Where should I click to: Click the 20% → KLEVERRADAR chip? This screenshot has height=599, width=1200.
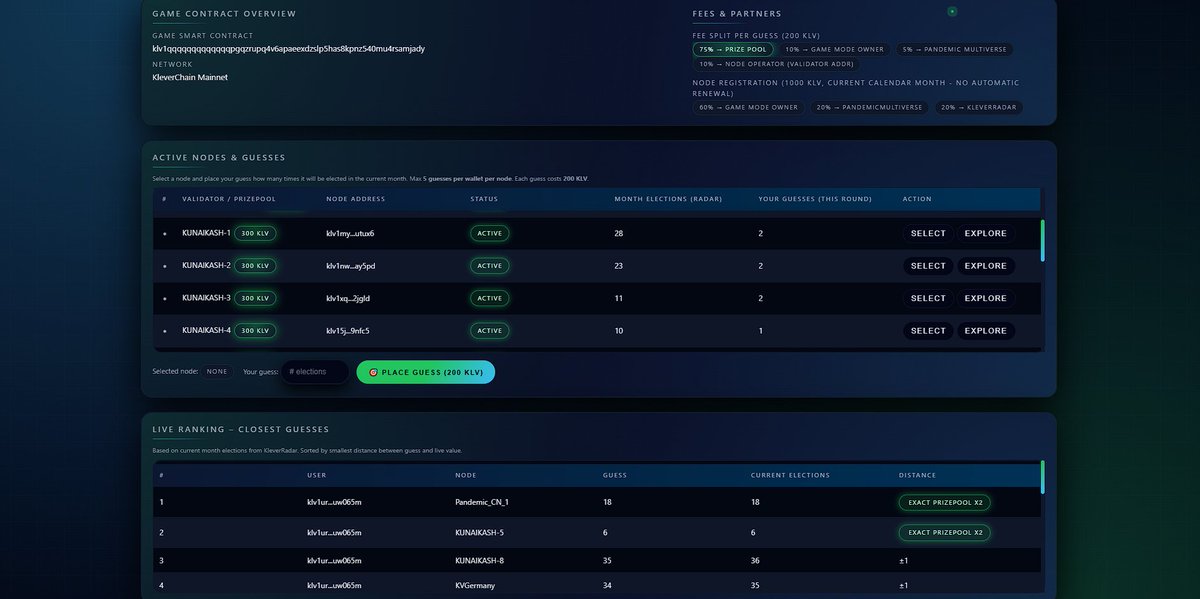tap(979, 107)
